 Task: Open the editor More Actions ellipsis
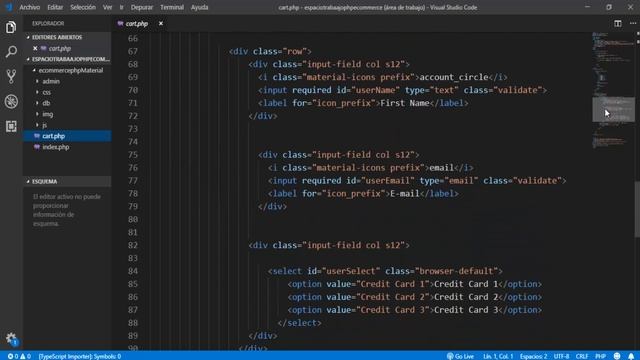633,24
